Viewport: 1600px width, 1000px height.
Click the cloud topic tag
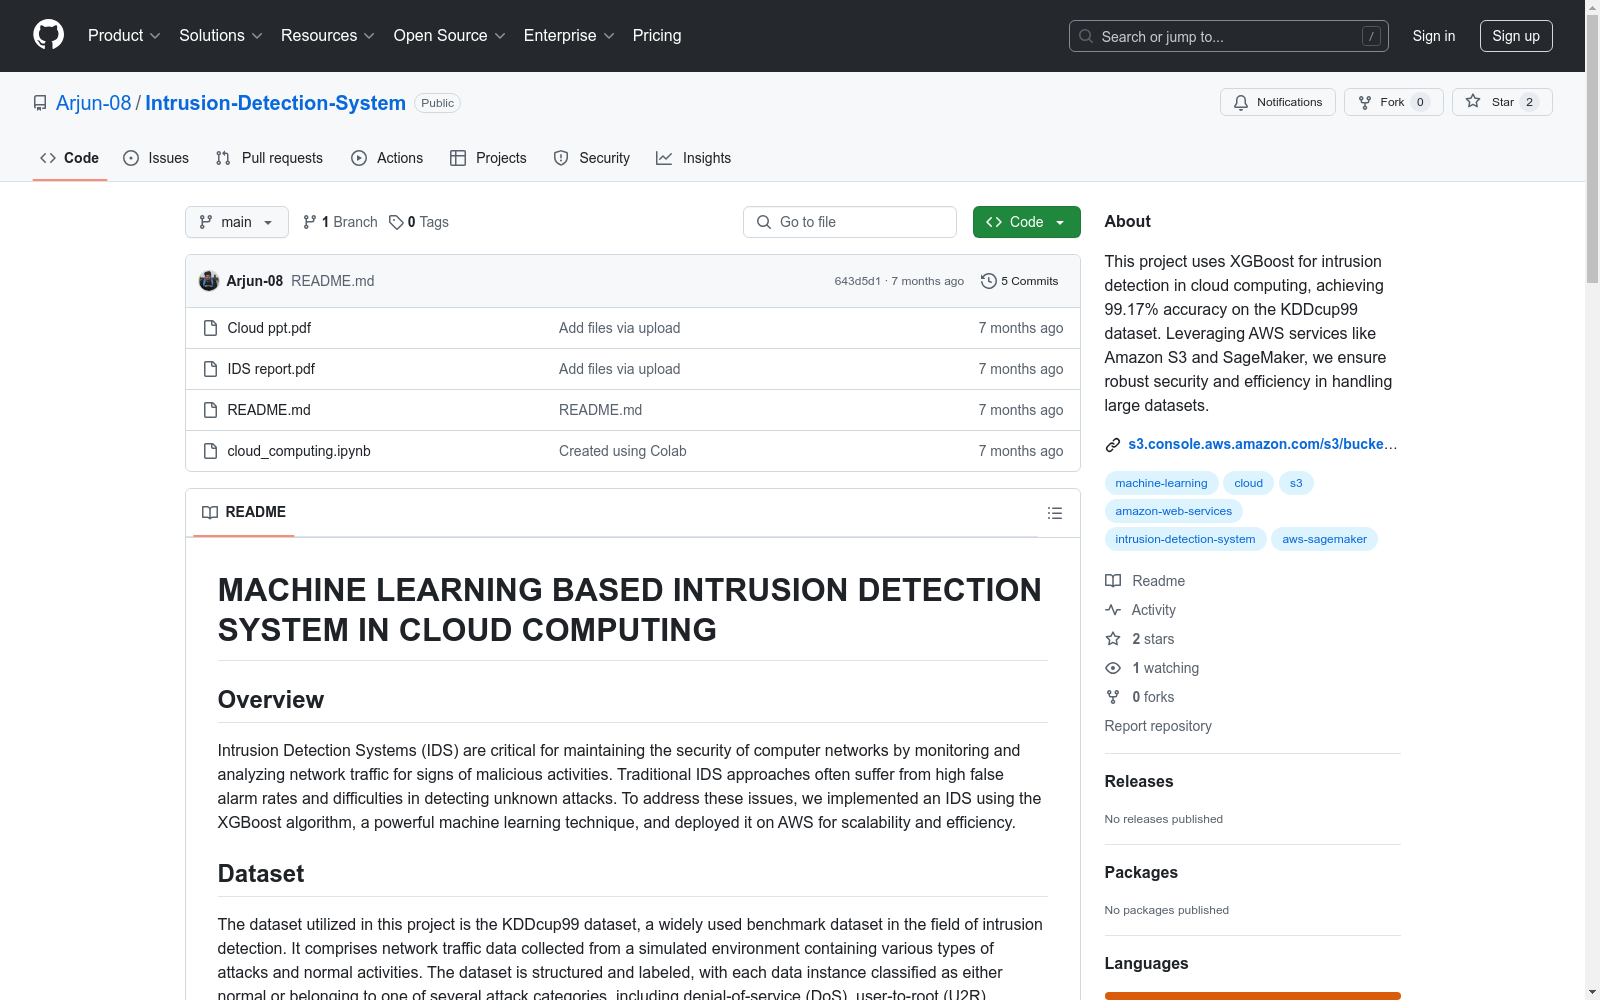(1248, 483)
